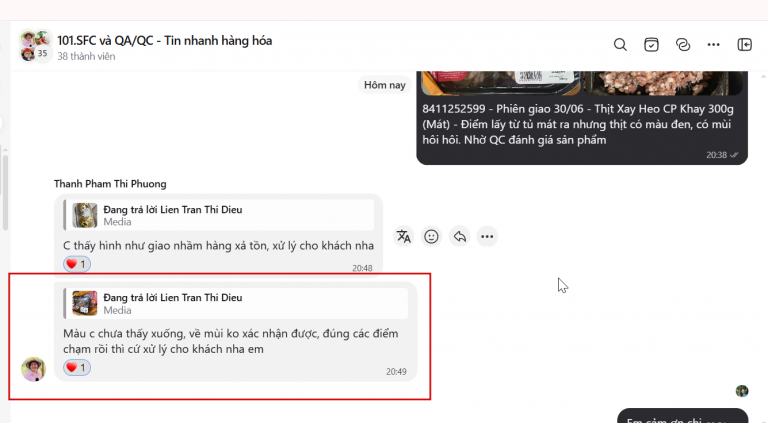Click the group link icon in header
Viewport: 768px width, 423px height.
(x=683, y=45)
